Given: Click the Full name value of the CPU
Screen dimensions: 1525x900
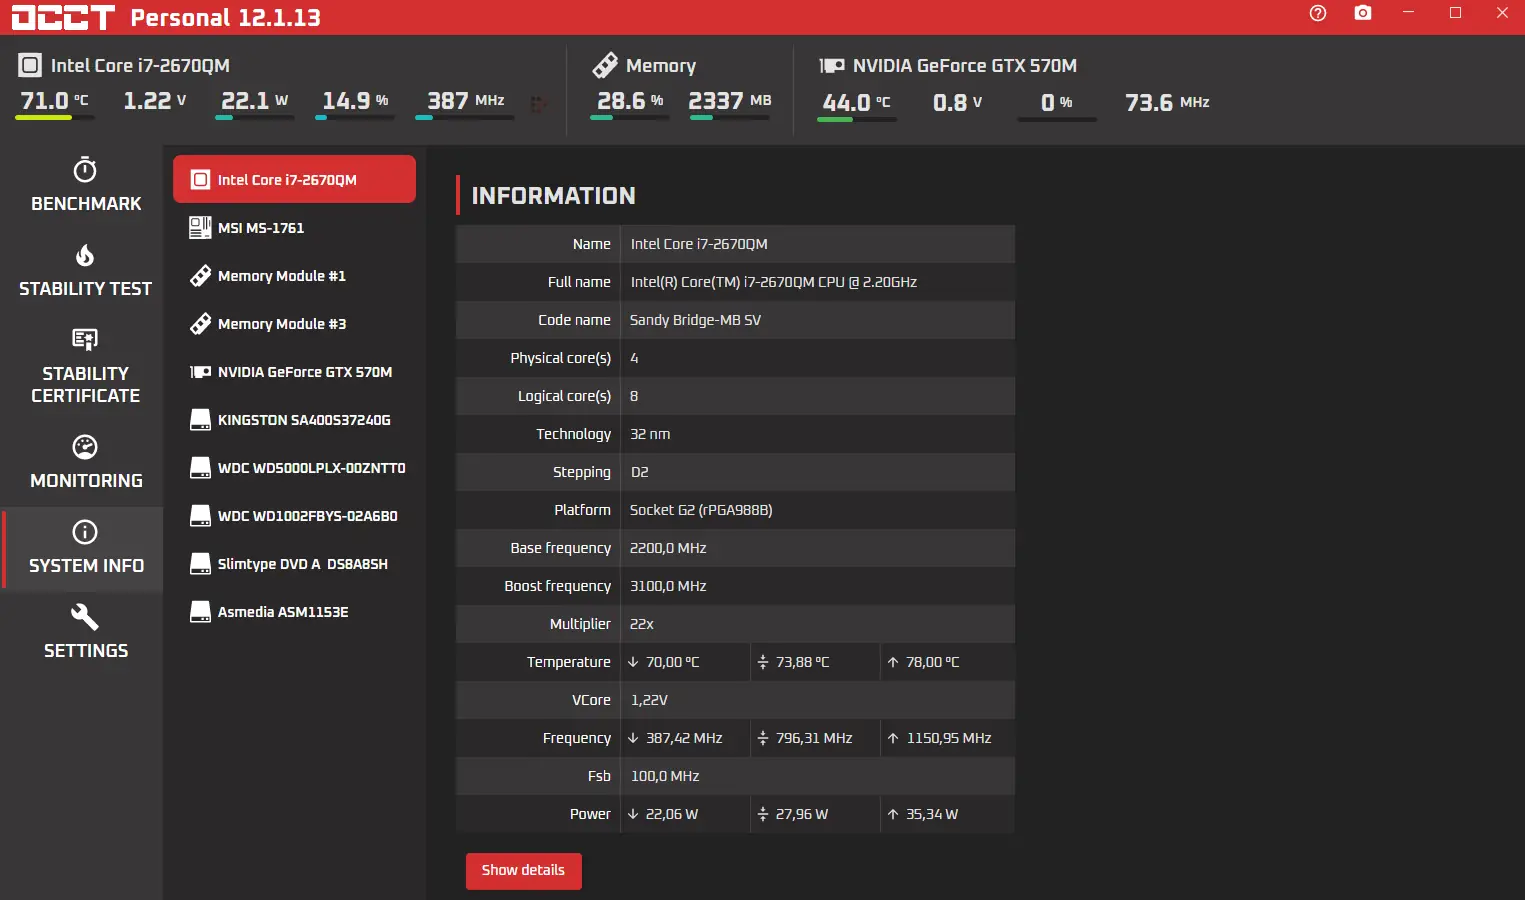Looking at the screenshot, I should click(774, 282).
